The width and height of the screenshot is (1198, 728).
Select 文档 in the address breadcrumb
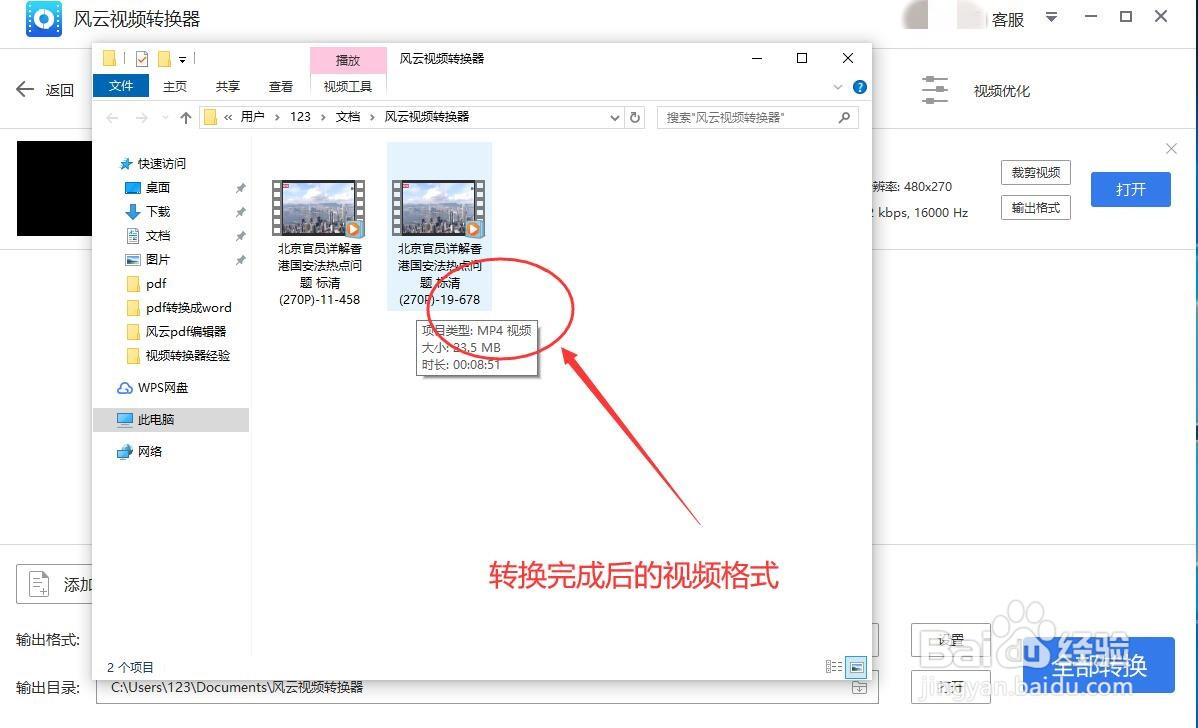pyautogui.click(x=348, y=117)
